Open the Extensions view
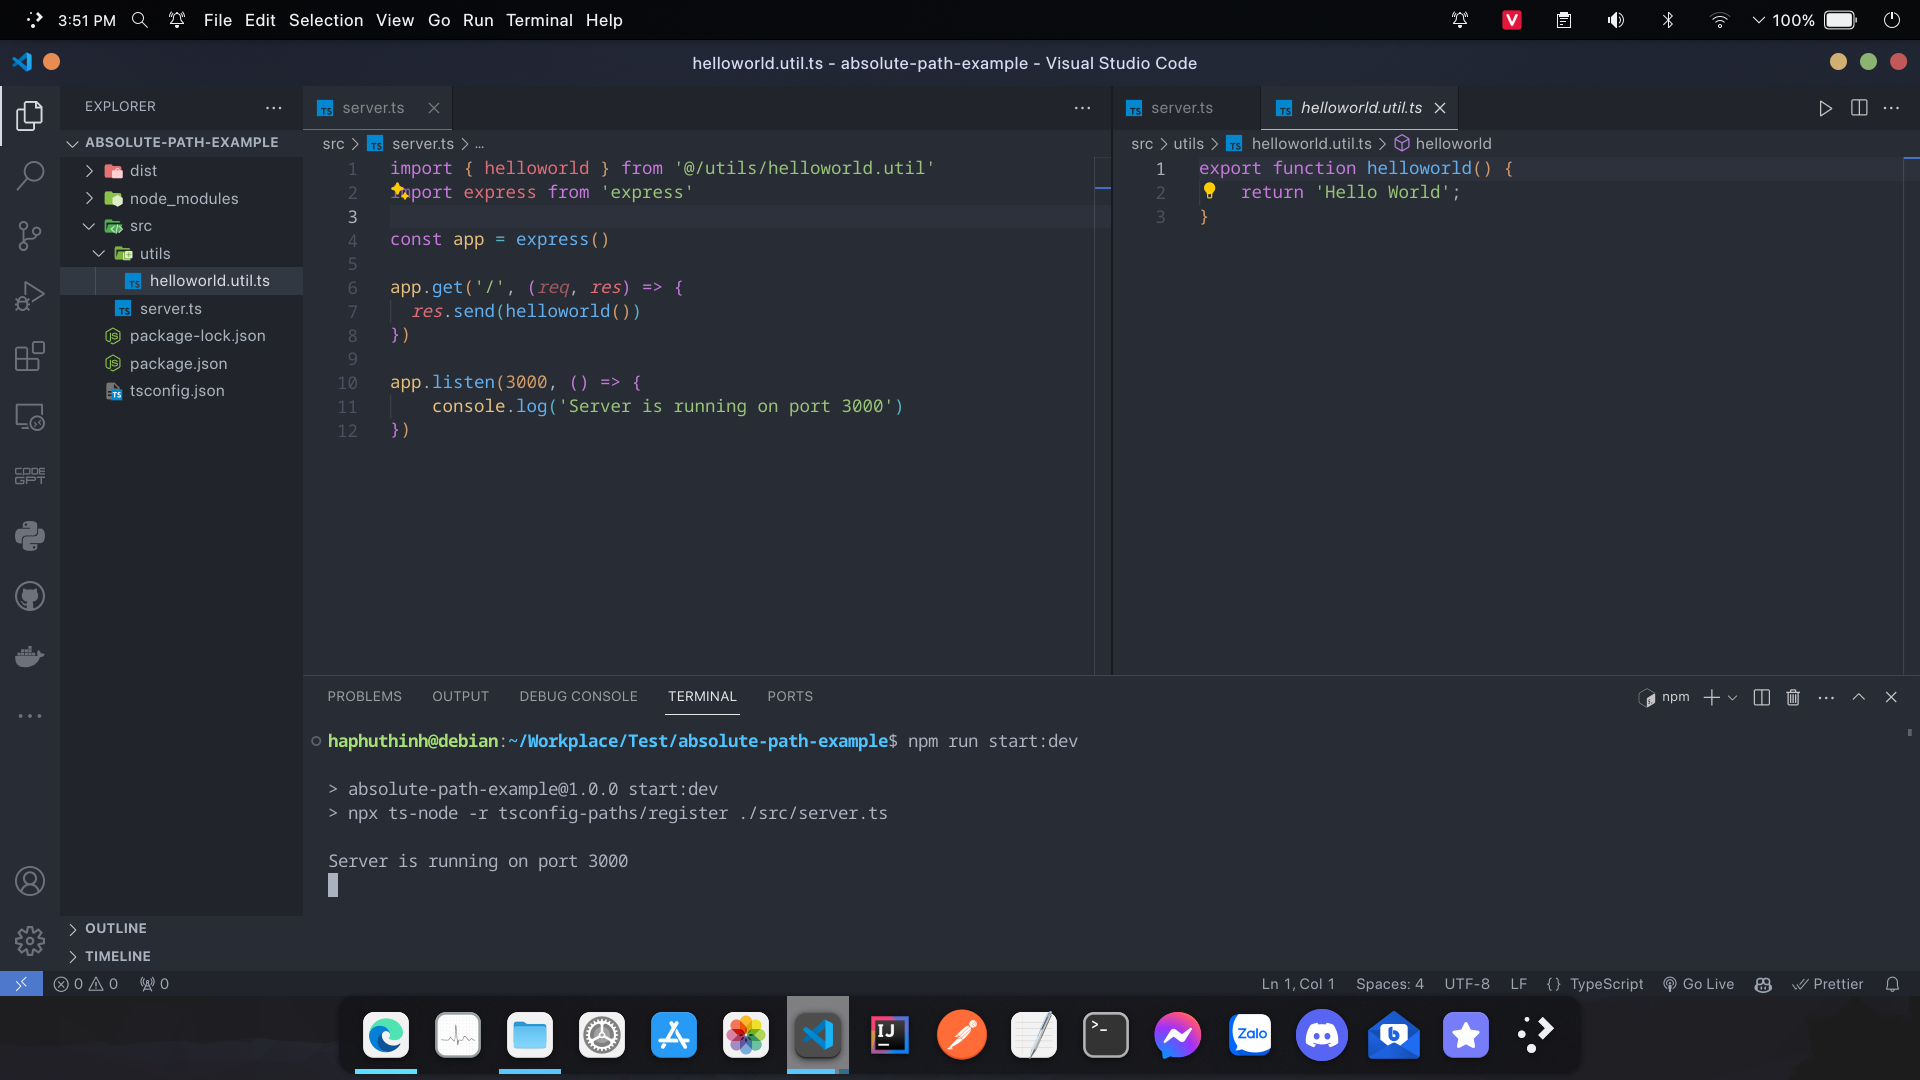Image resolution: width=1920 pixels, height=1080 pixels. pos(30,356)
